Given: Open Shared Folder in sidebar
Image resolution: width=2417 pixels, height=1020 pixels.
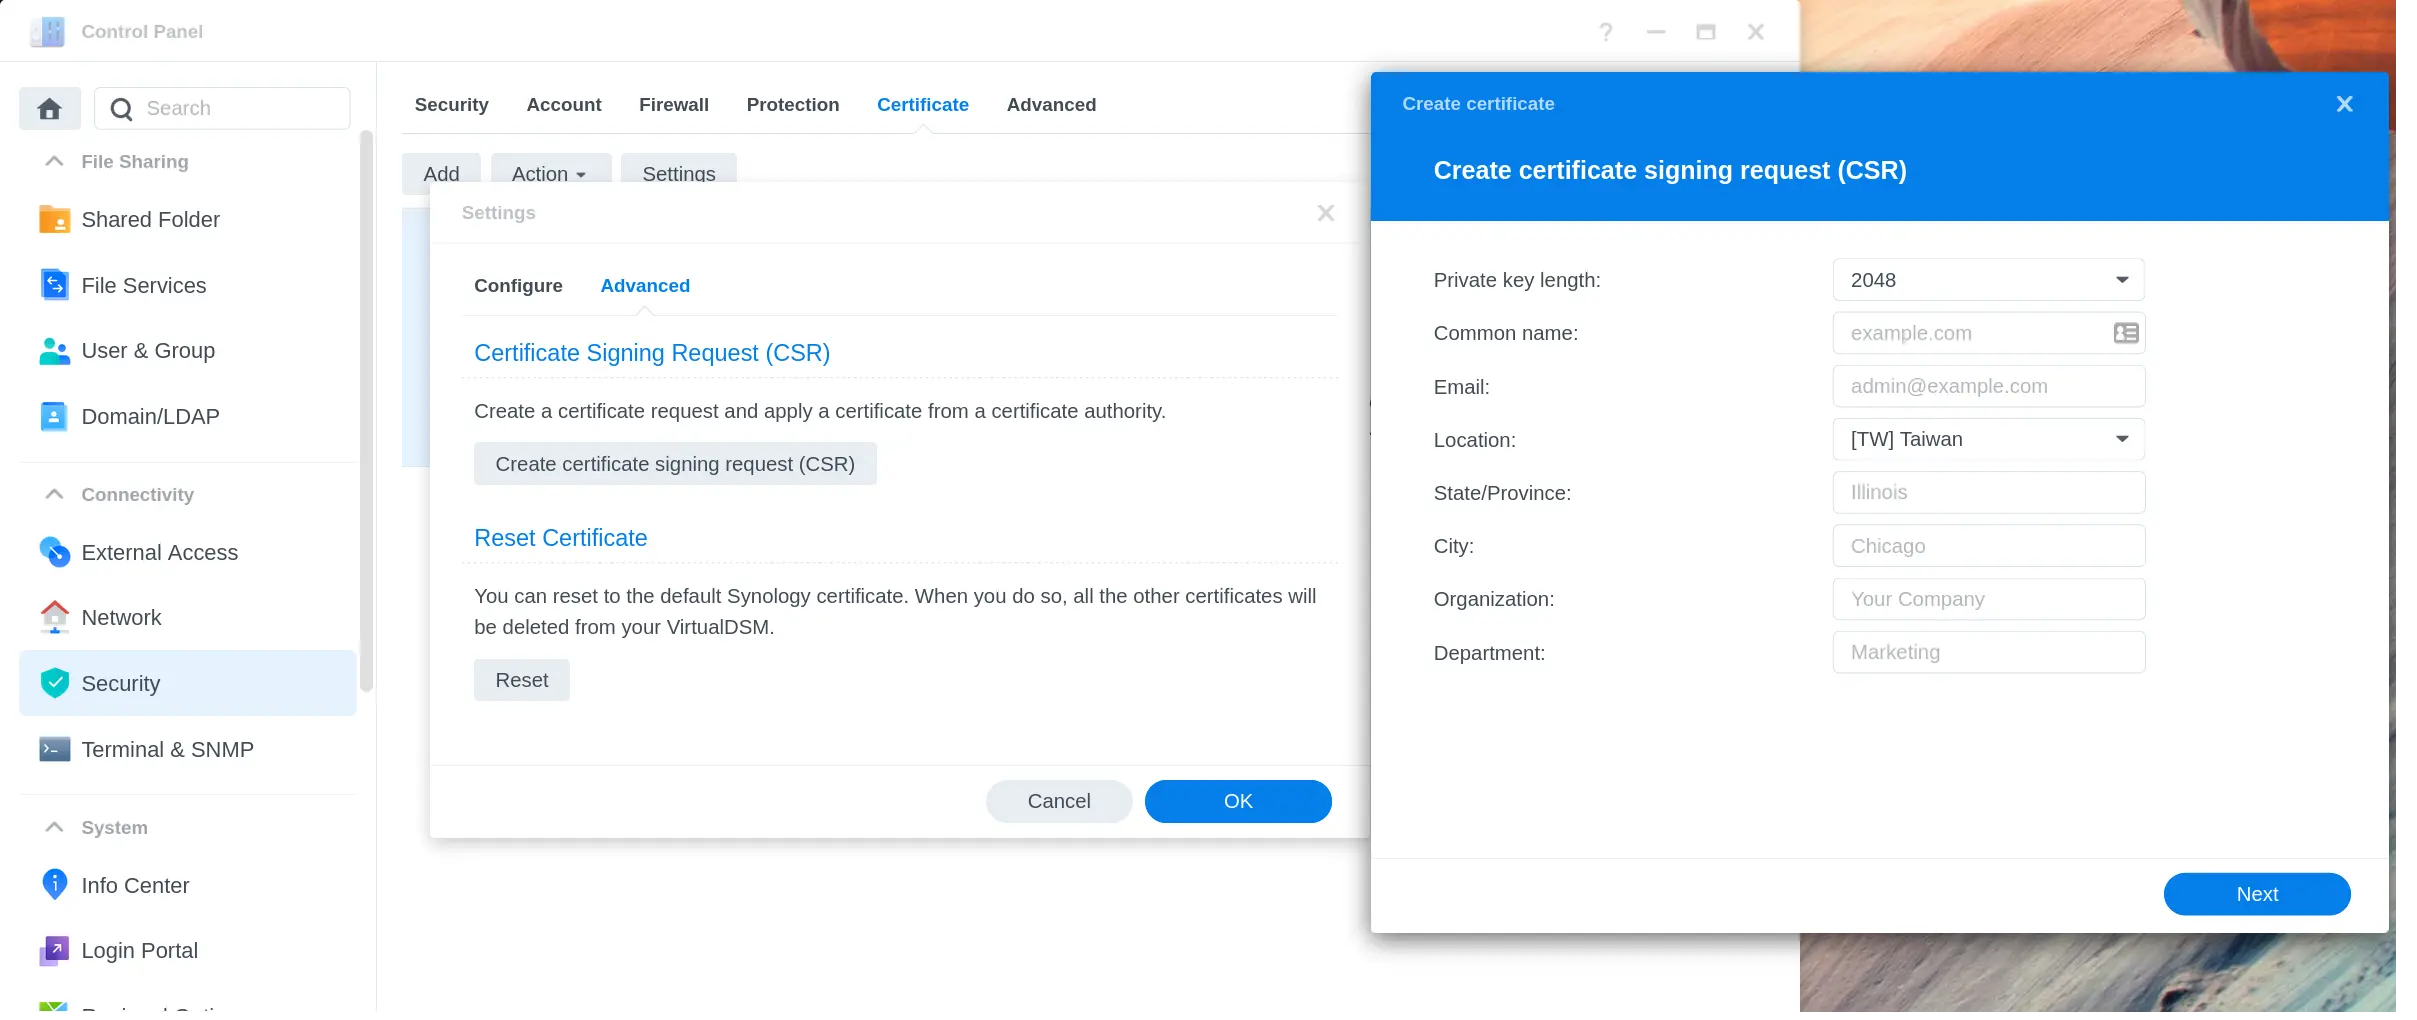Looking at the screenshot, I should coord(188,219).
